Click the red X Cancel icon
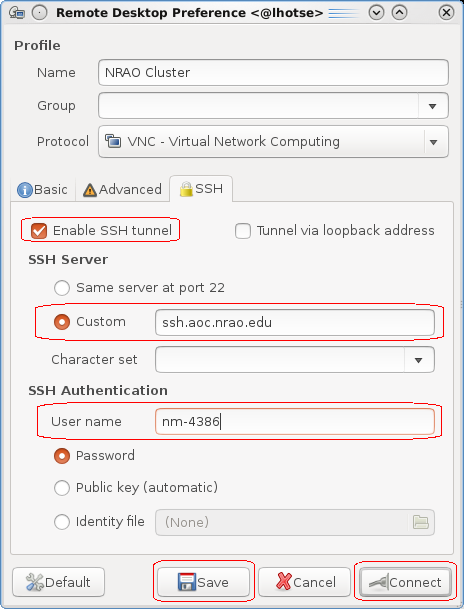This screenshot has width=464, height=609. [x=283, y=582]
